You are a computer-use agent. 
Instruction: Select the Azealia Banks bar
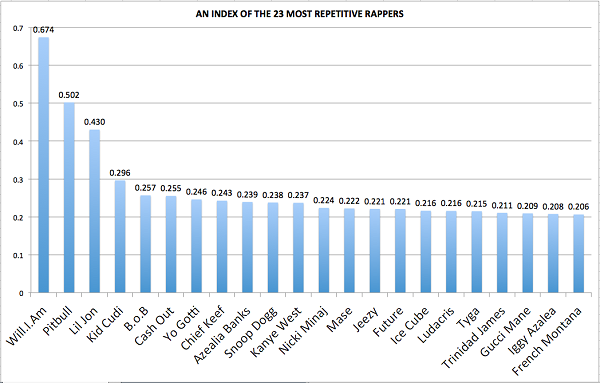point(248,248)
